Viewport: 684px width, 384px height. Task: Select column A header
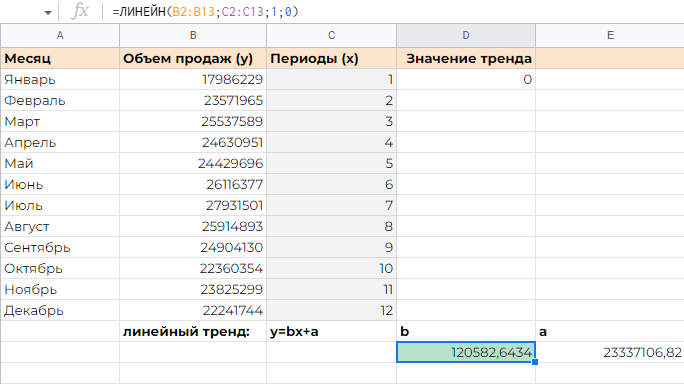click(x=60, y=35)
